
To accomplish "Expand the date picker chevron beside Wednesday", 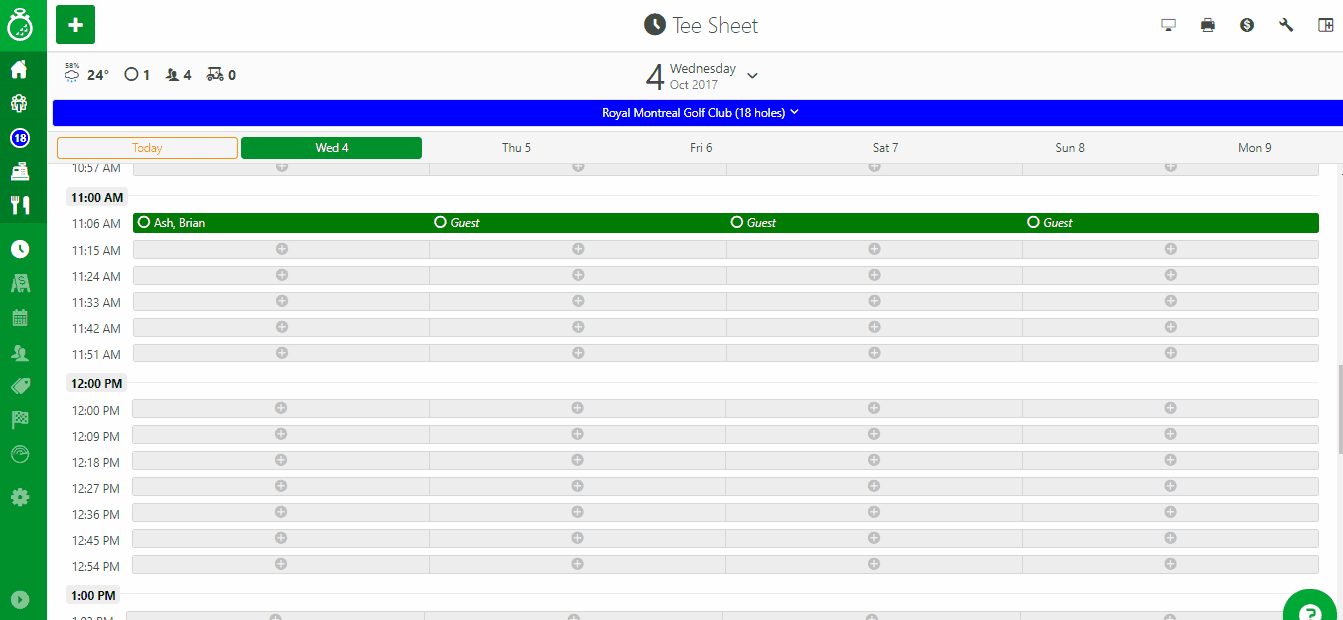I will click(x=753, y=76).
